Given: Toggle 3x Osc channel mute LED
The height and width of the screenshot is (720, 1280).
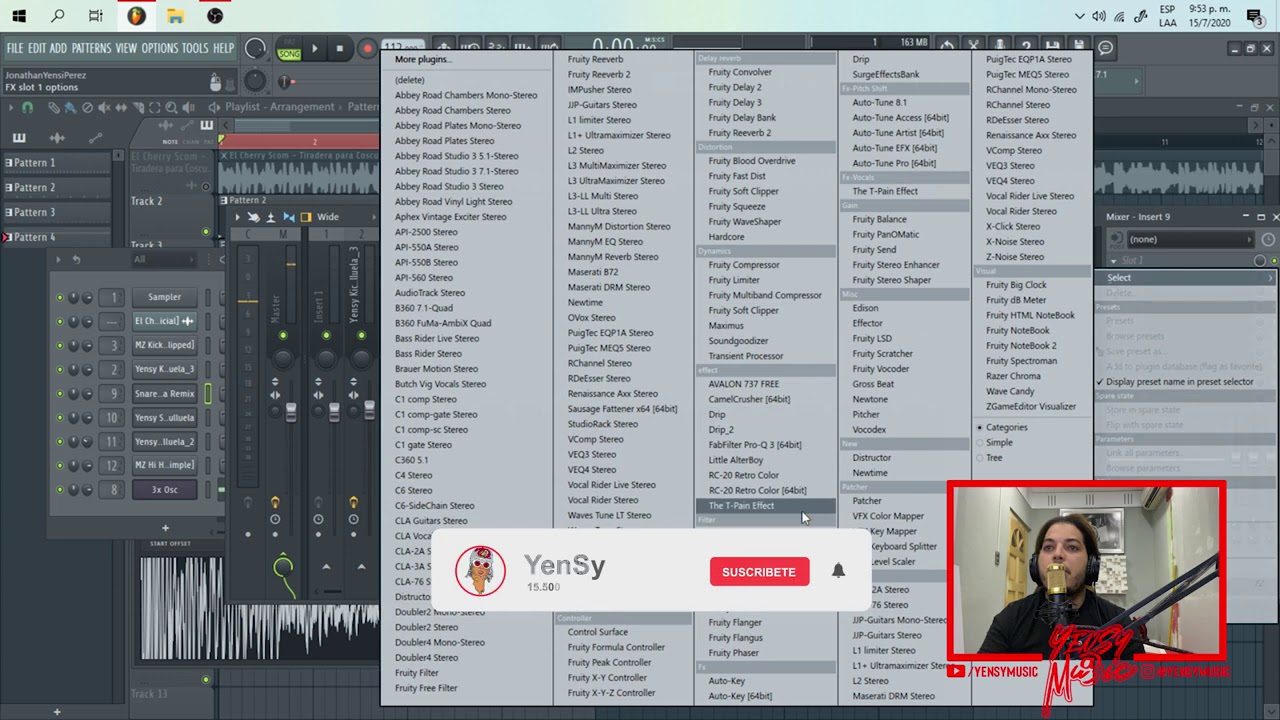Looking at the screenshot, I should [59, 490].
